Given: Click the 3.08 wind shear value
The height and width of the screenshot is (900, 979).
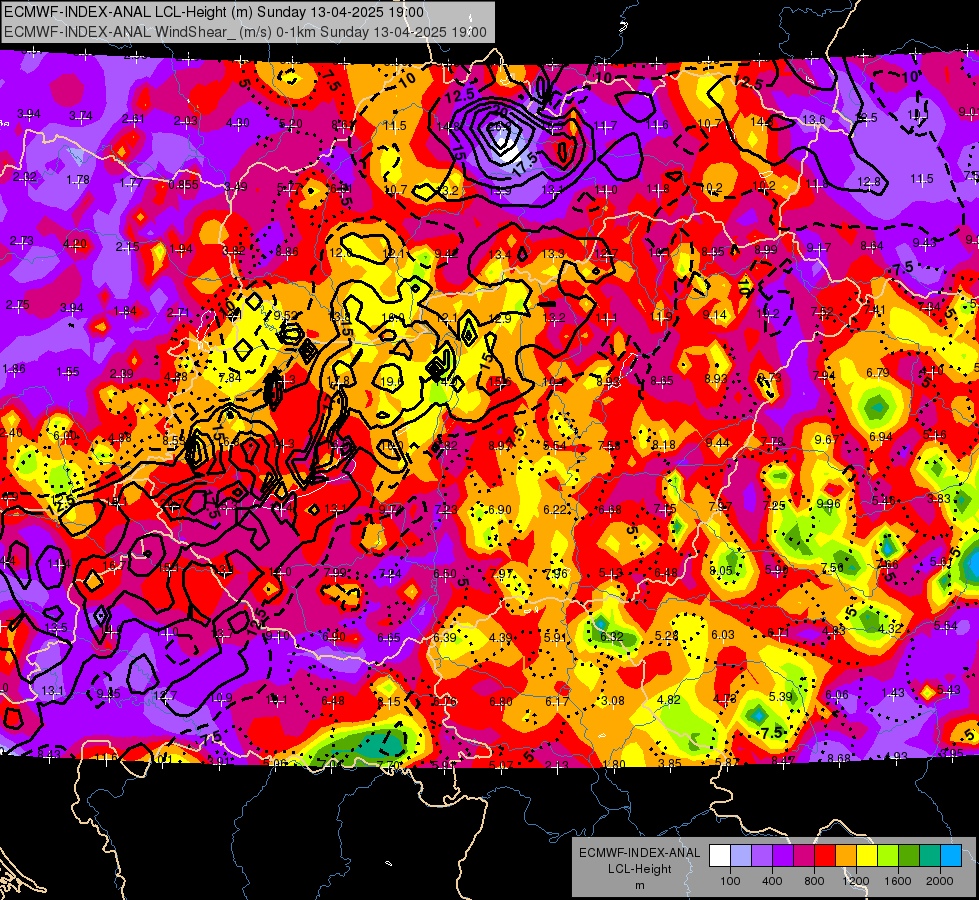Looking at the screenshot, I should [x=612, y=701].
